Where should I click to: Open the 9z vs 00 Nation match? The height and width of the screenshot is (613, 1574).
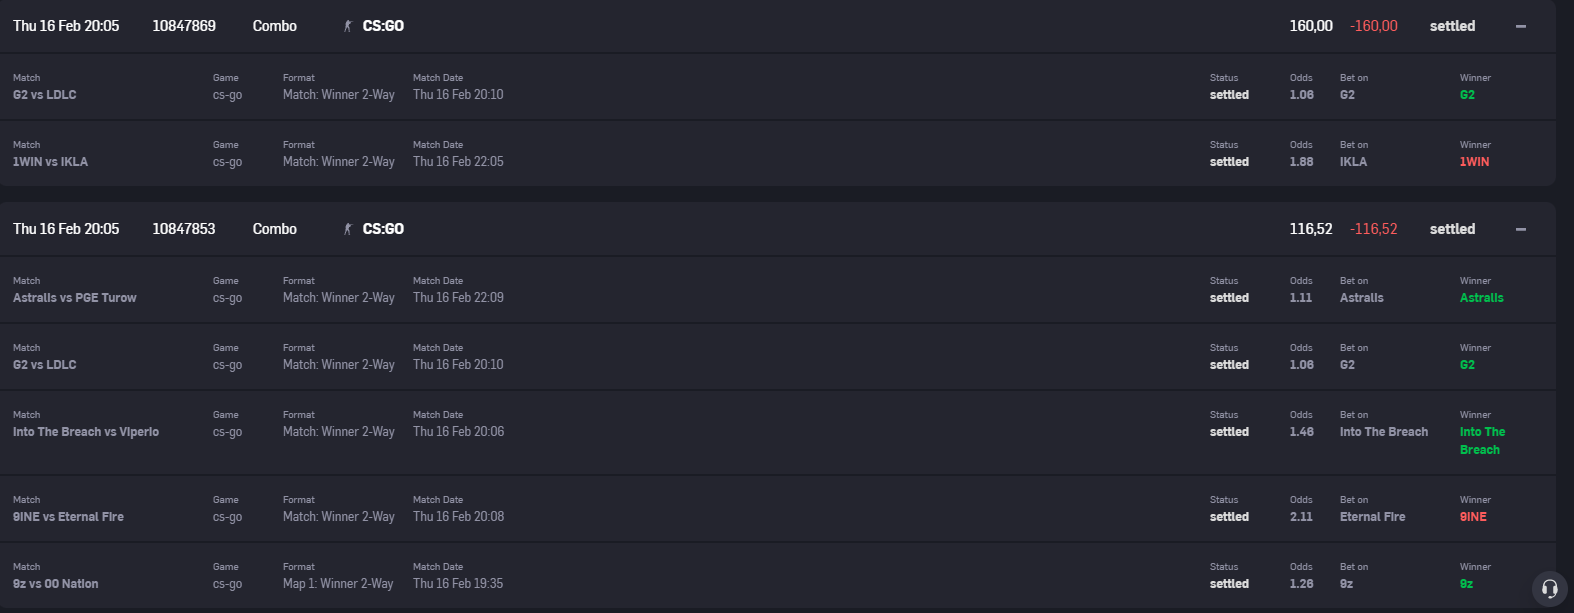(x=56, y=584)
